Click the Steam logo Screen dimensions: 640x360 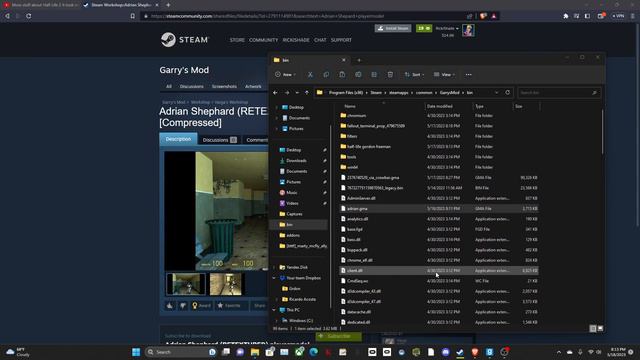[x=184, y=40]
